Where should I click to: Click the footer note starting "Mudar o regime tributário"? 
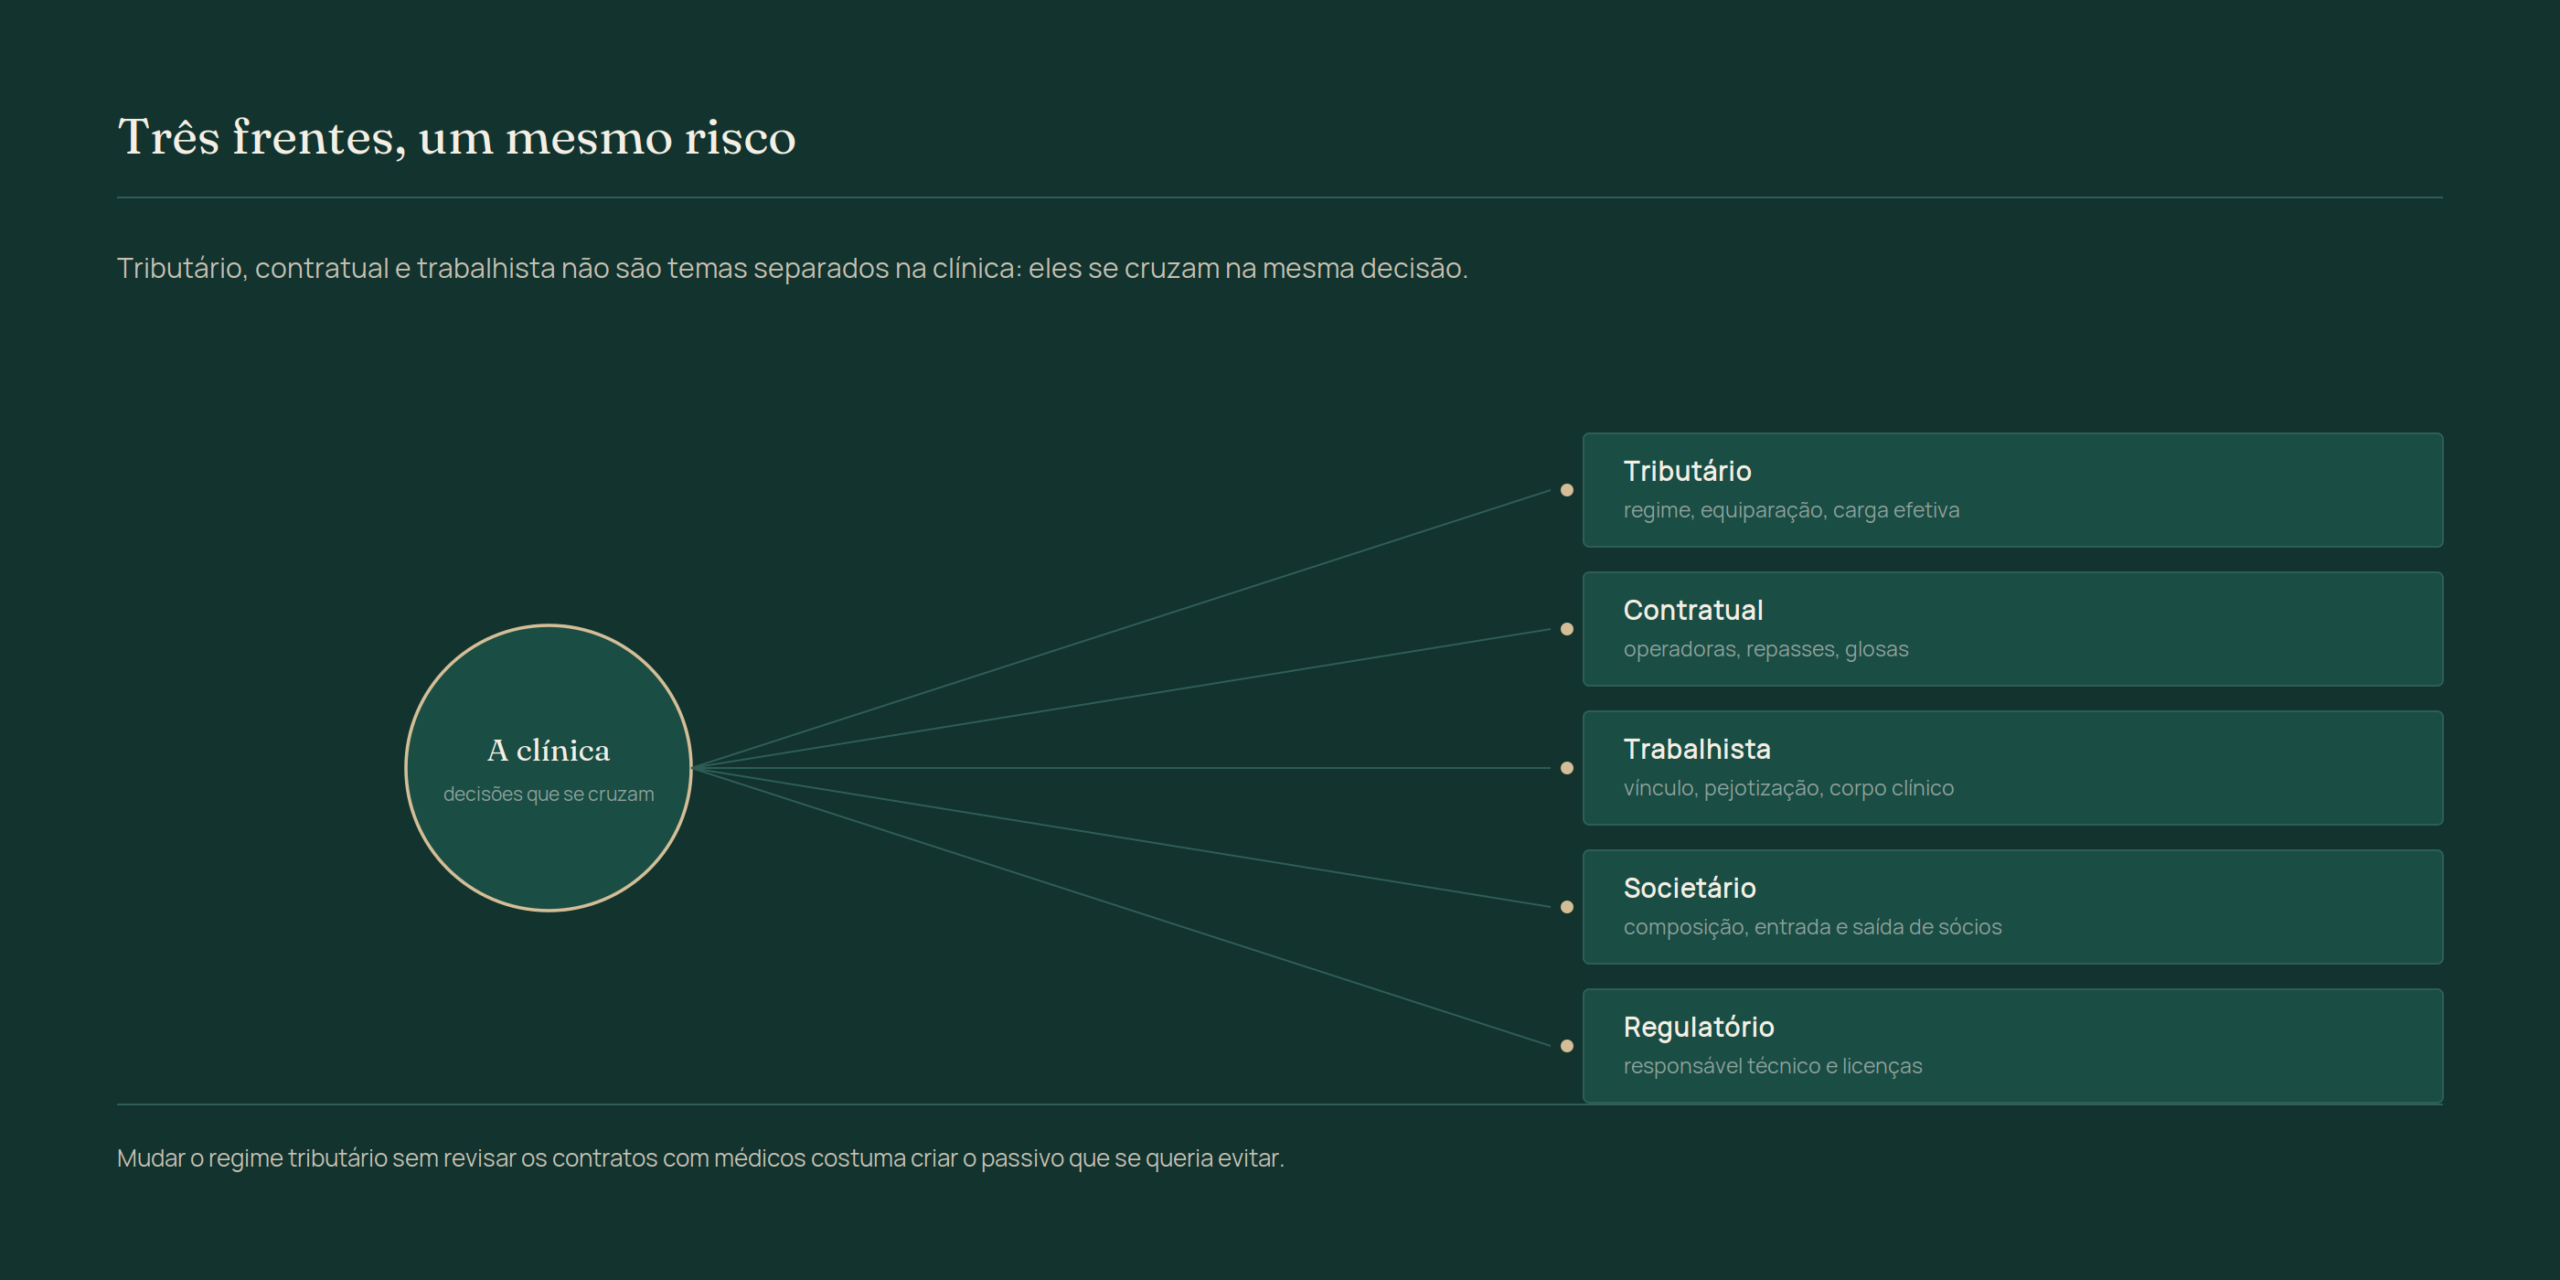coord(700,1158)
